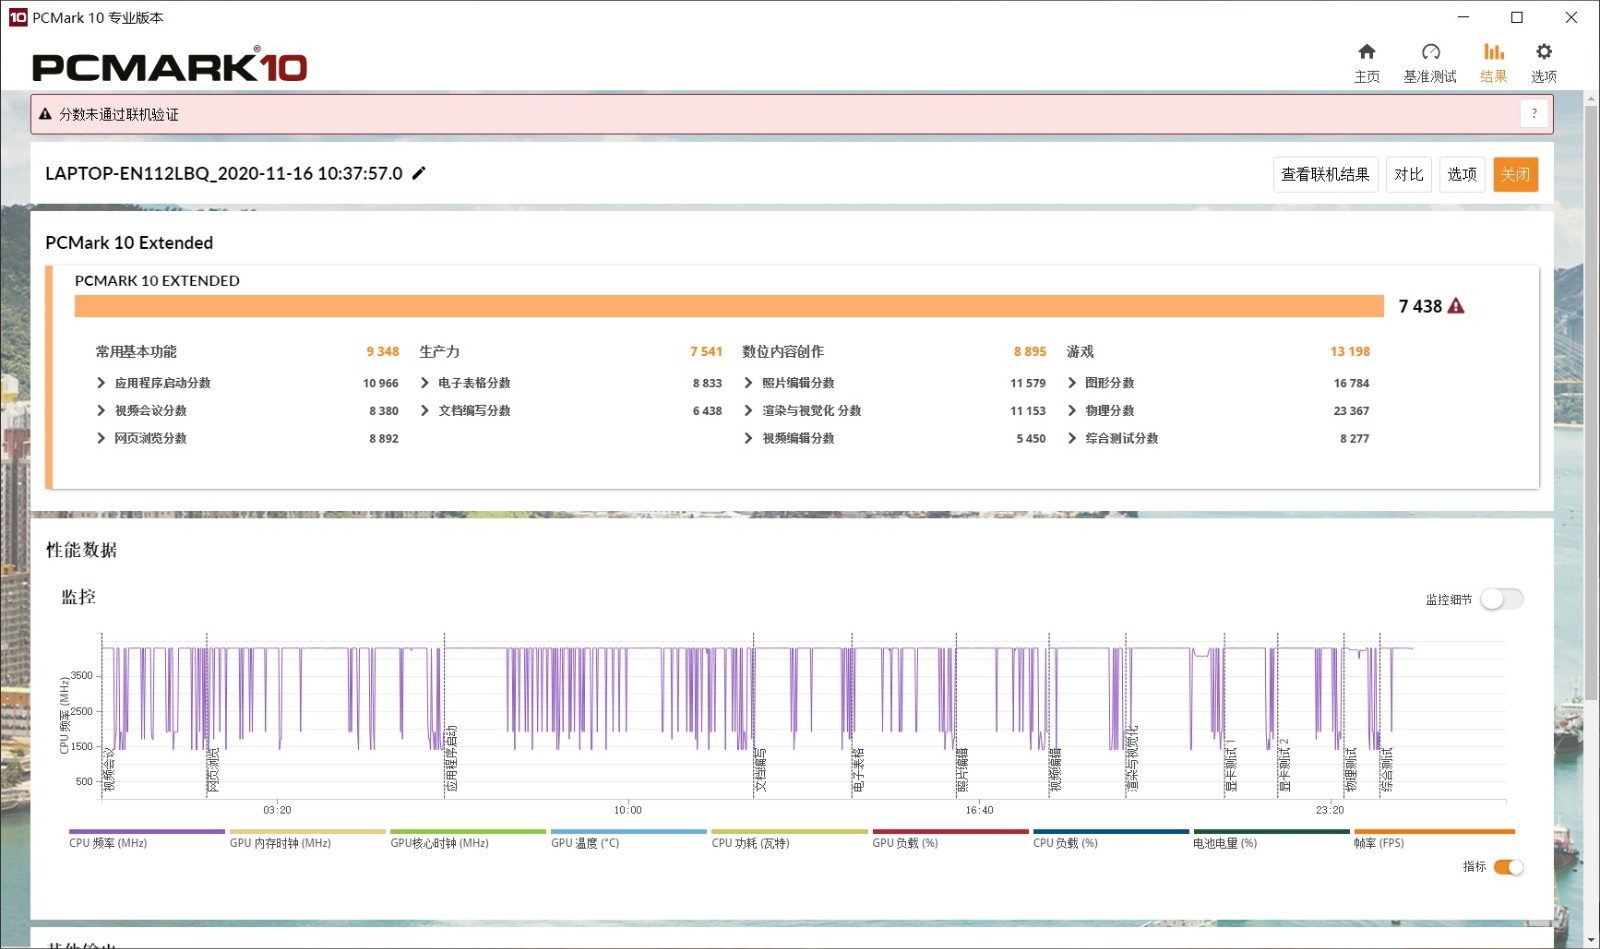
Task: Click the scrollbar down arrow
Action: tap(1591, 940)
